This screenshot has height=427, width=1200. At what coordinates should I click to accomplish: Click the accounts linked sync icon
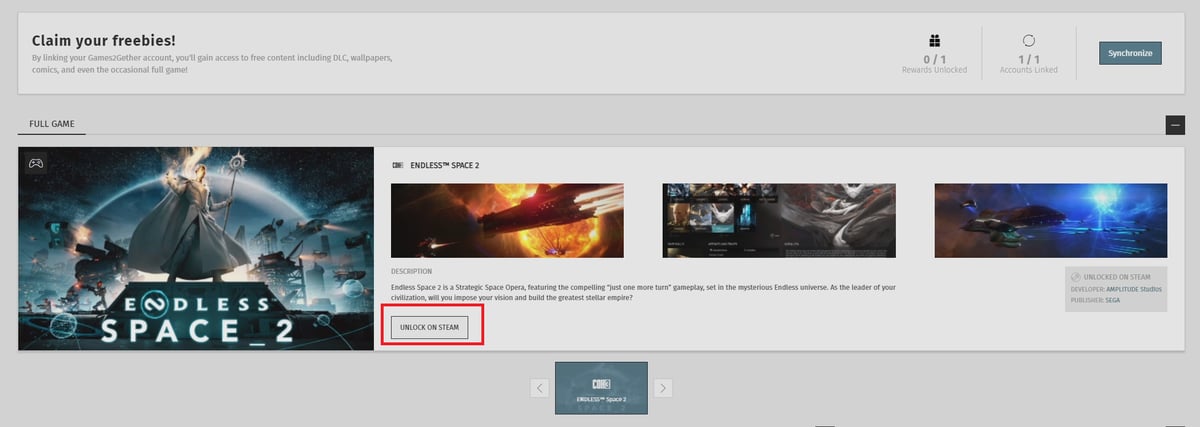click(x=1028, y=41)
